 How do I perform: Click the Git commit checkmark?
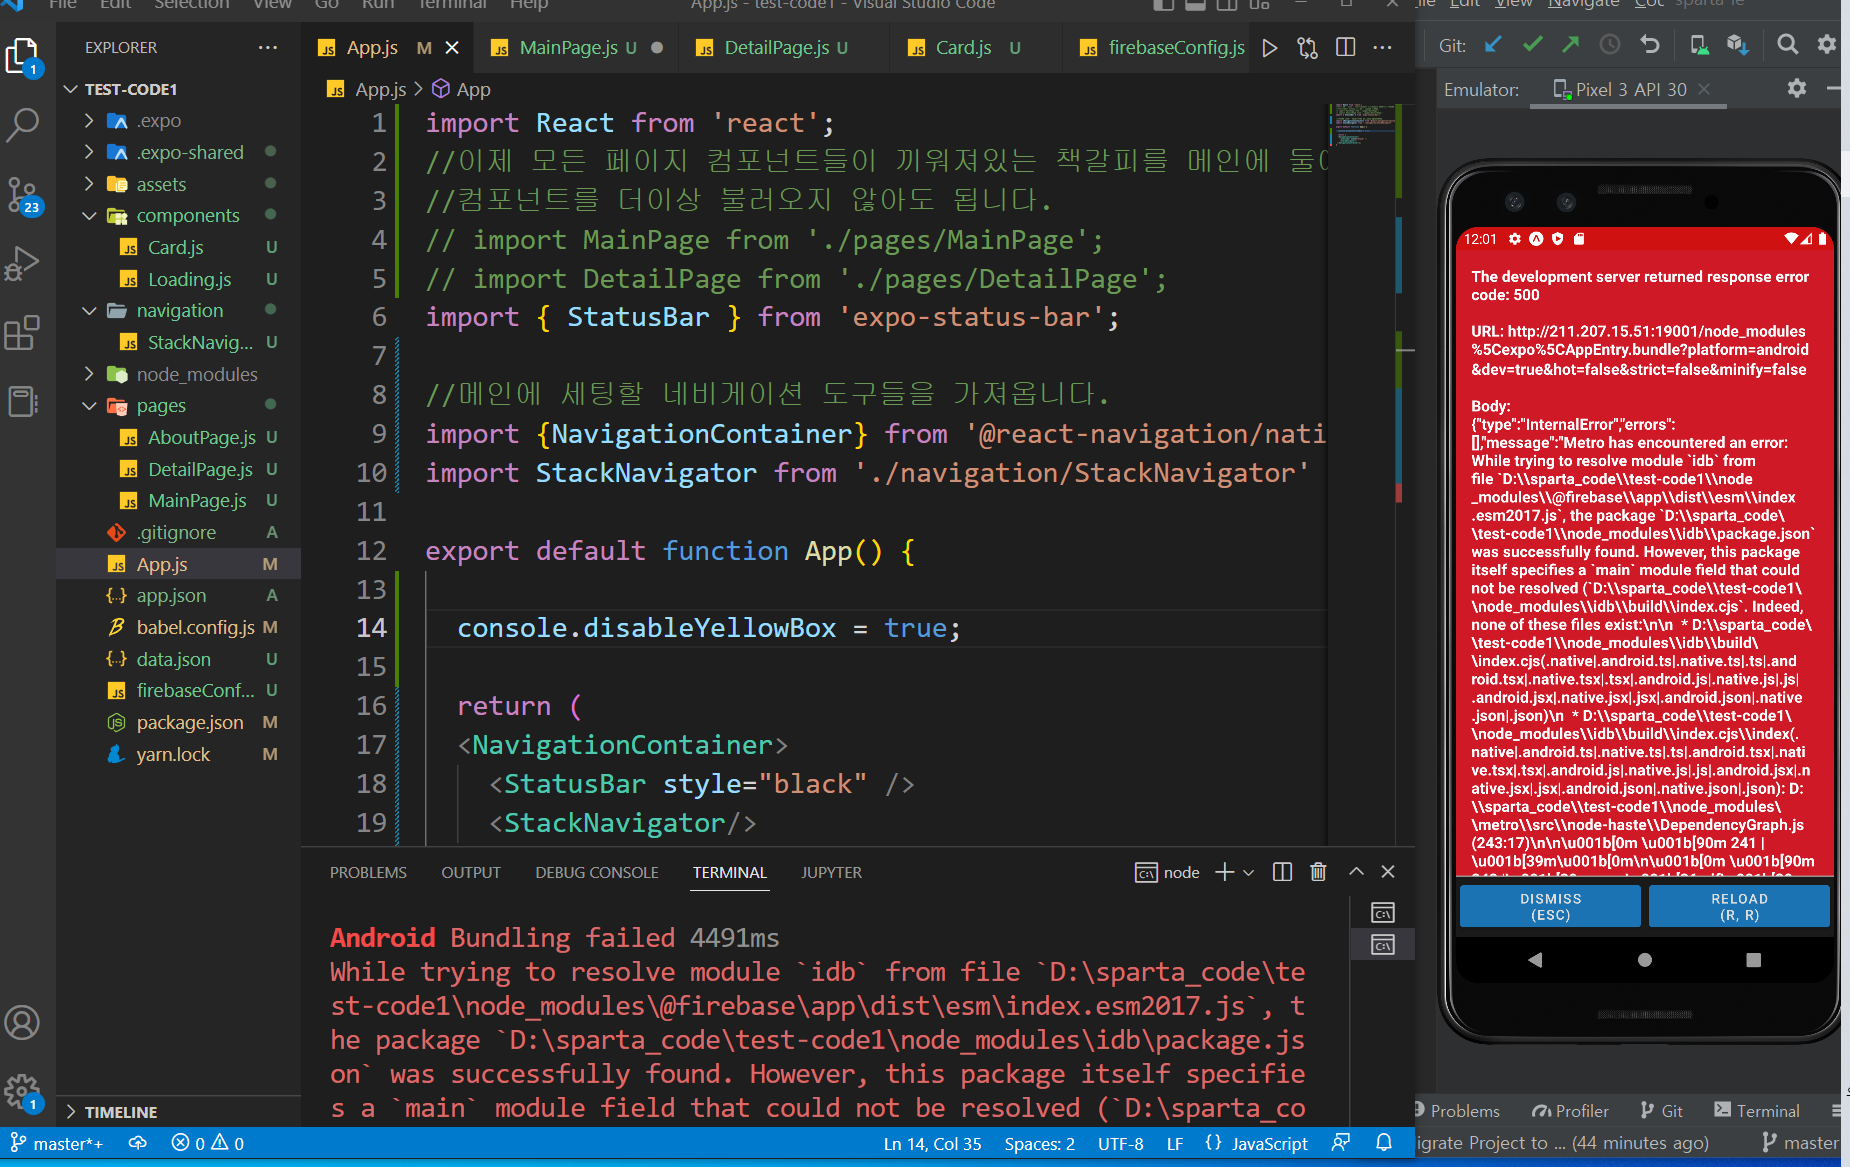[x=1532, y=45]
